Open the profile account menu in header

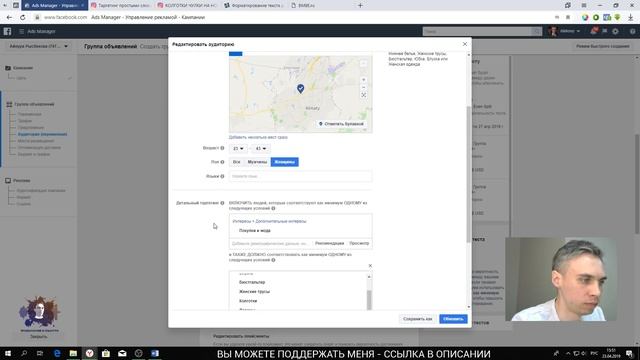(564, 31)
